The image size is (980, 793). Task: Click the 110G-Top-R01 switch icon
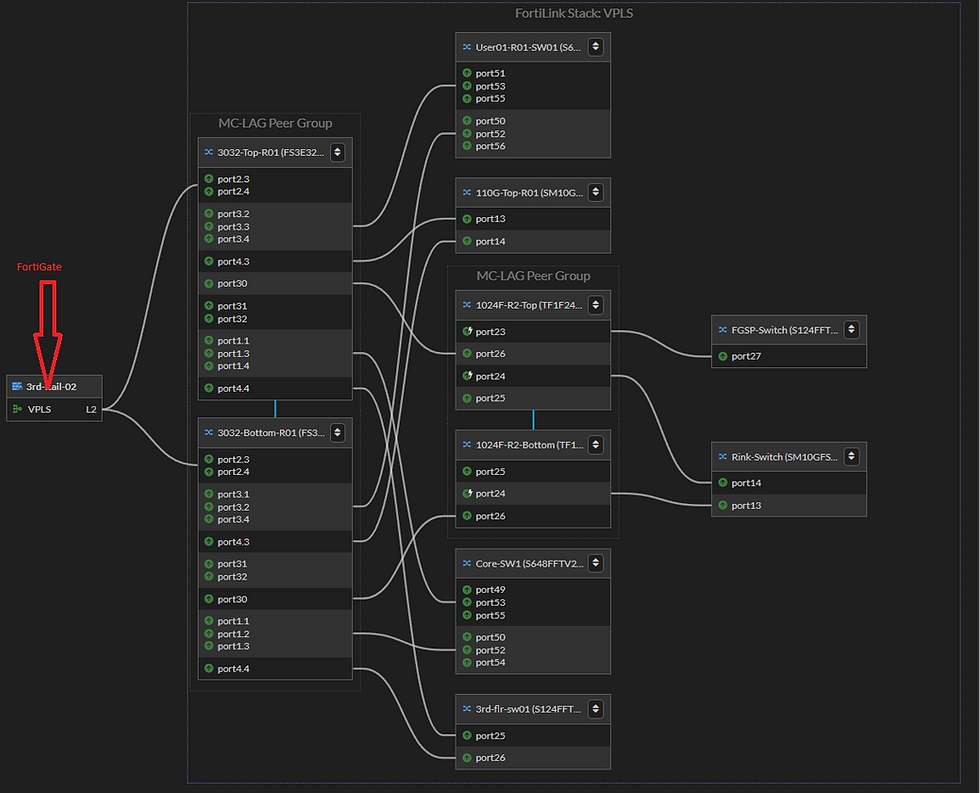[x=467, y=192]
